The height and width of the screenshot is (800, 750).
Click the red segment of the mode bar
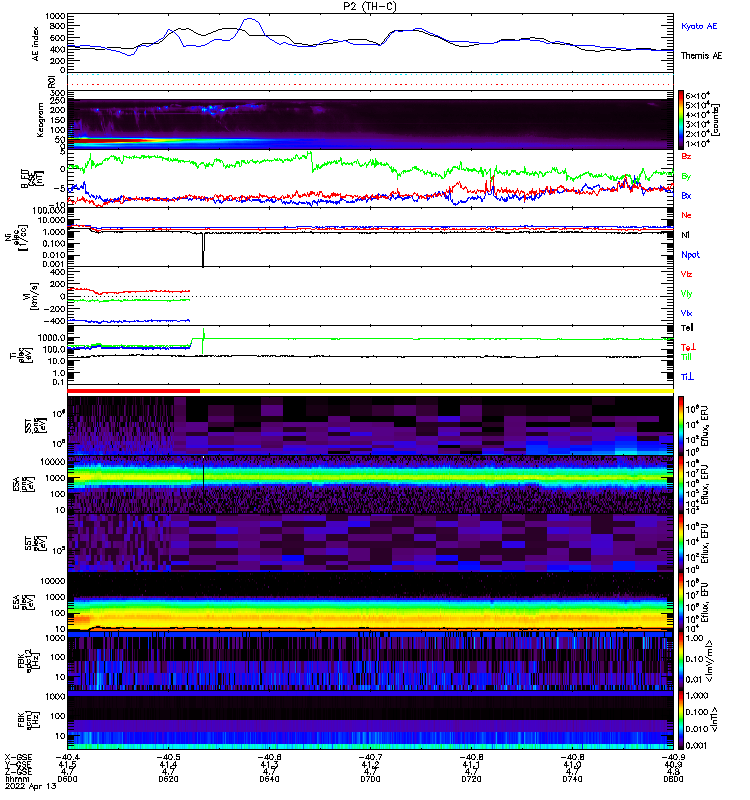tap(134, 391)
